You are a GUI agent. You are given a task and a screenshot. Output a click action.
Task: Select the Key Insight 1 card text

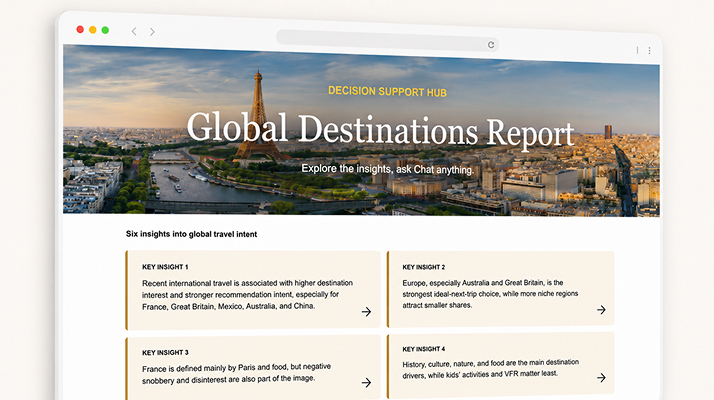click(x=247, y=294)
